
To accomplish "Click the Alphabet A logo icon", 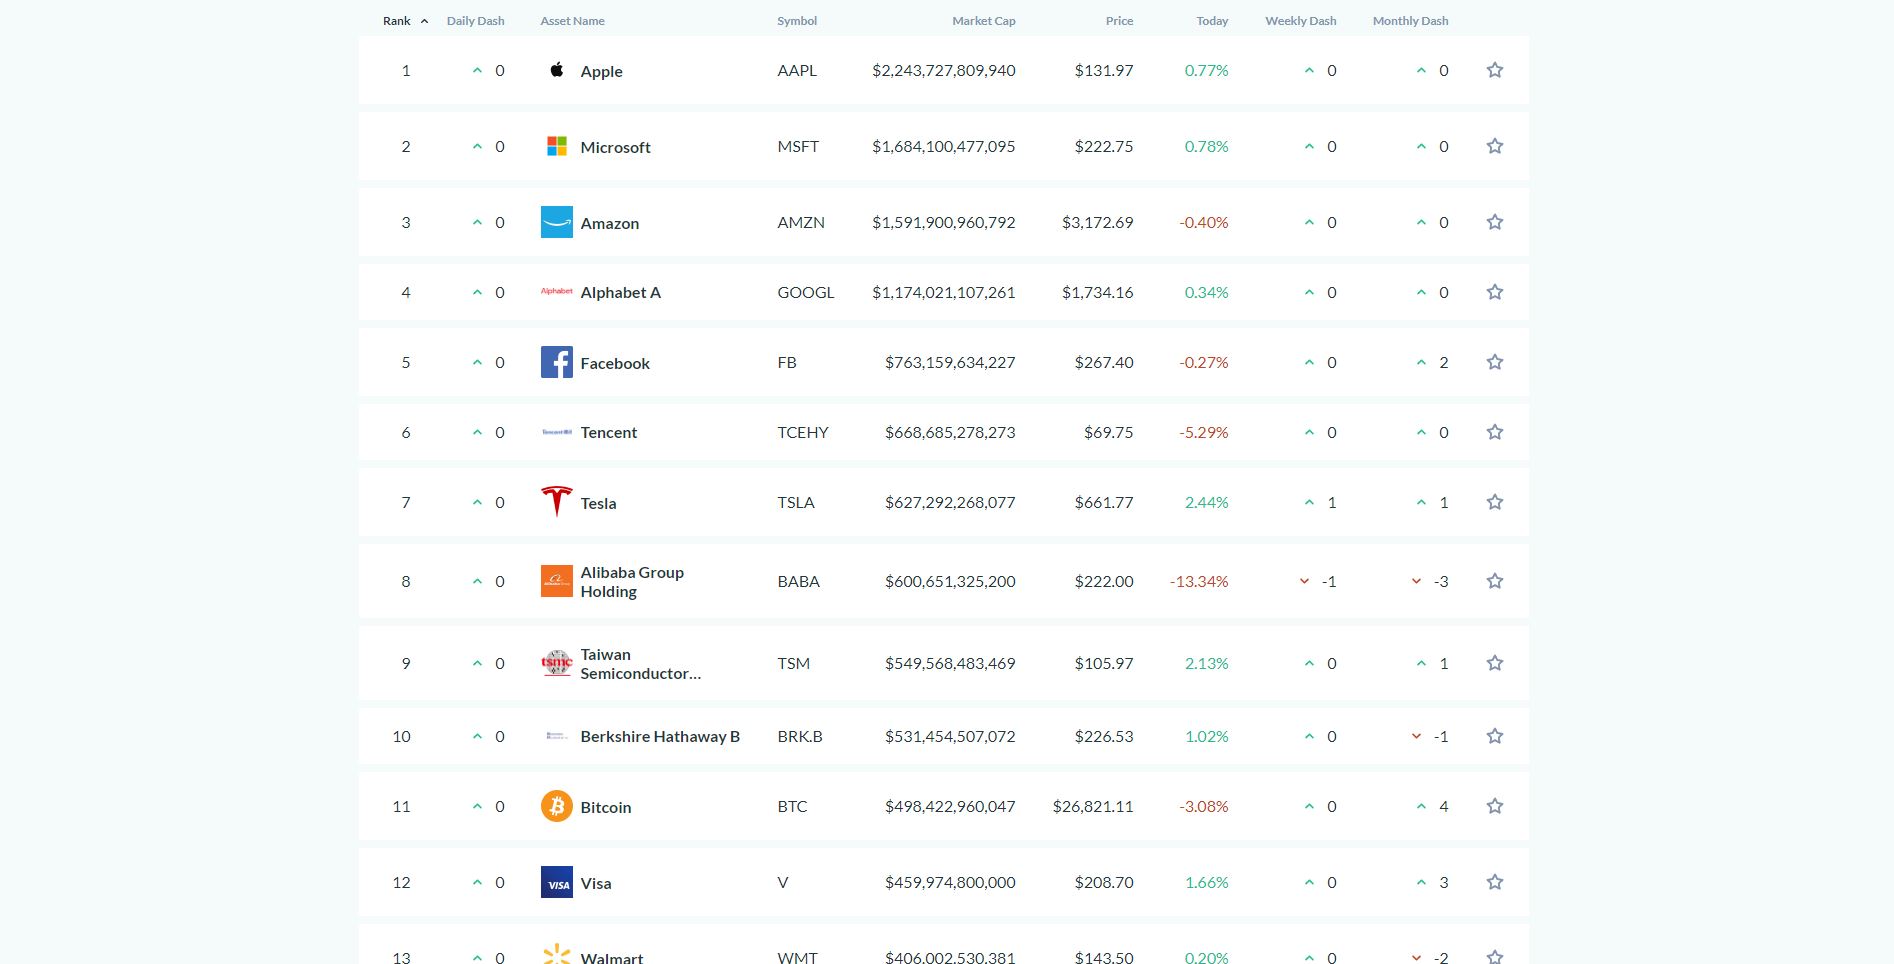I will 557,292.
